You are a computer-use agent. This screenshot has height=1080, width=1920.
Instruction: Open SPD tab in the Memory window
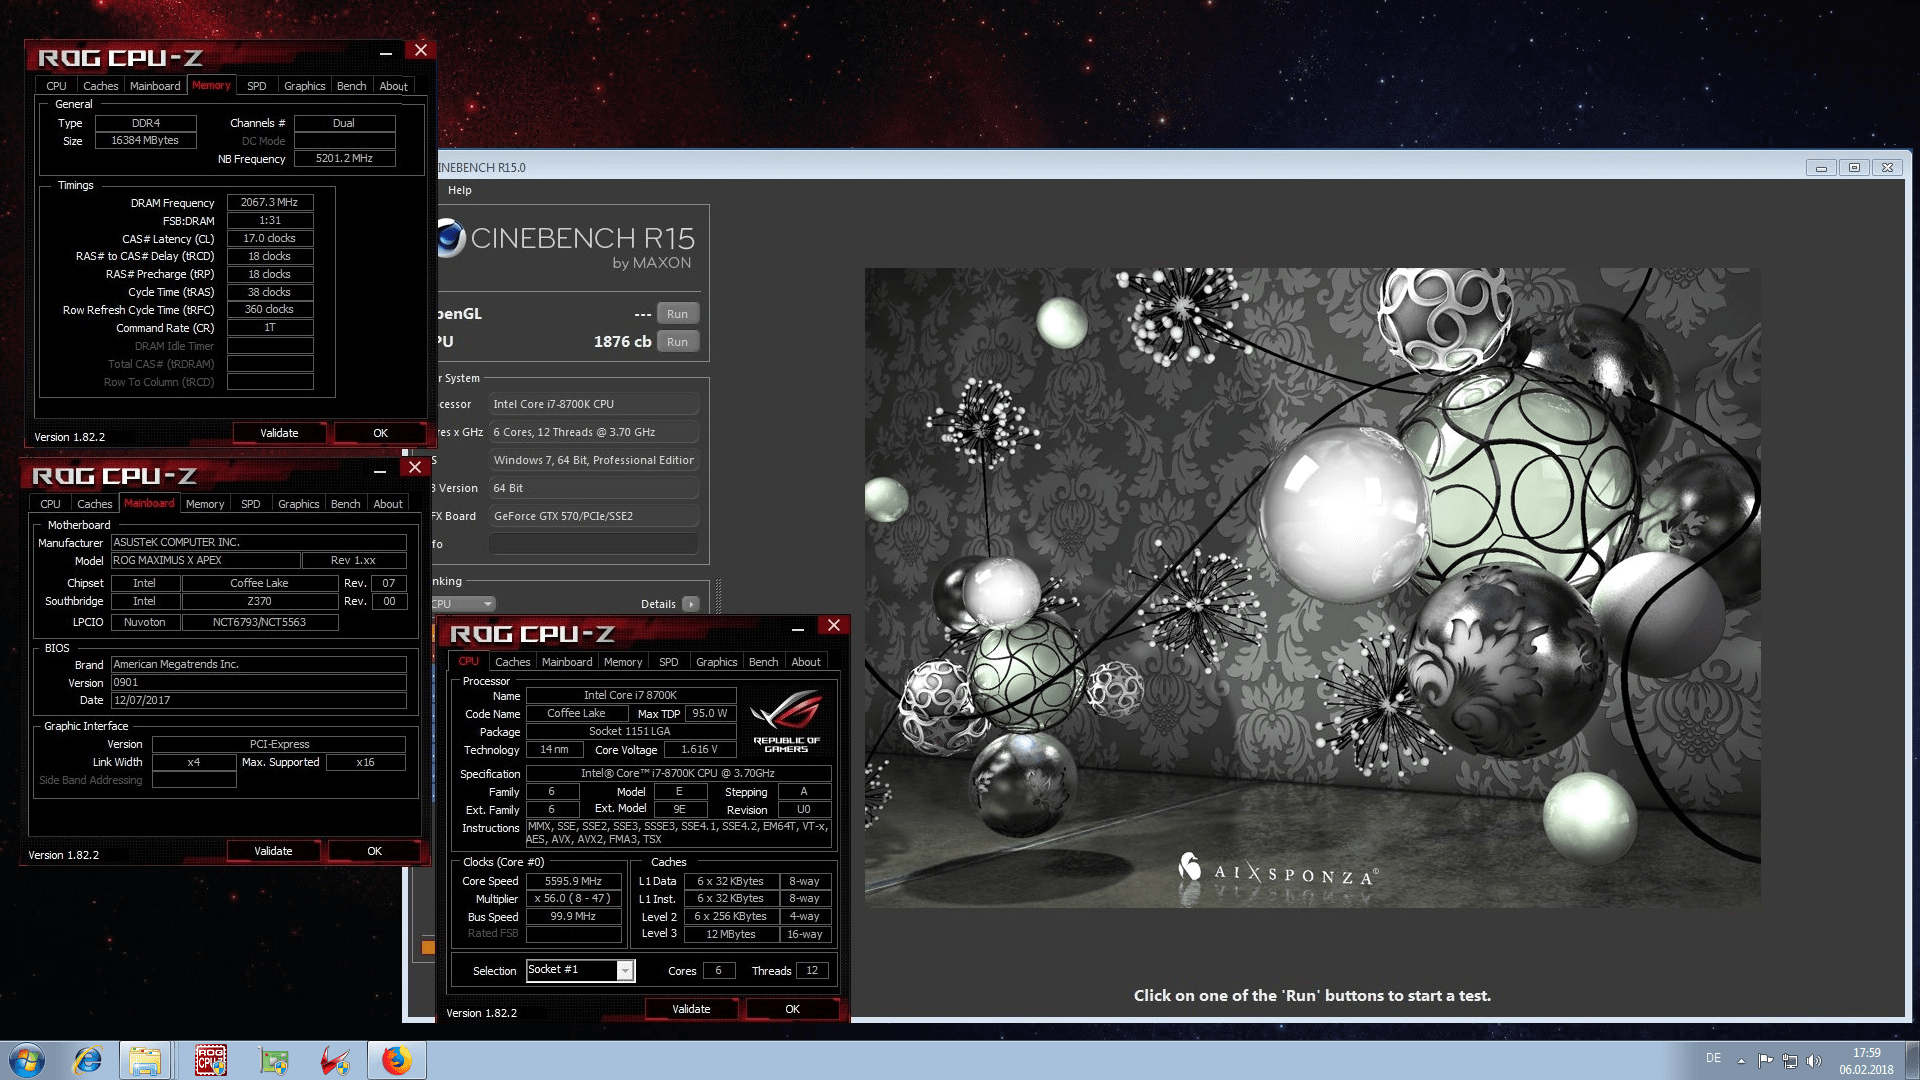pyautogui.click(x=256, y=86)
